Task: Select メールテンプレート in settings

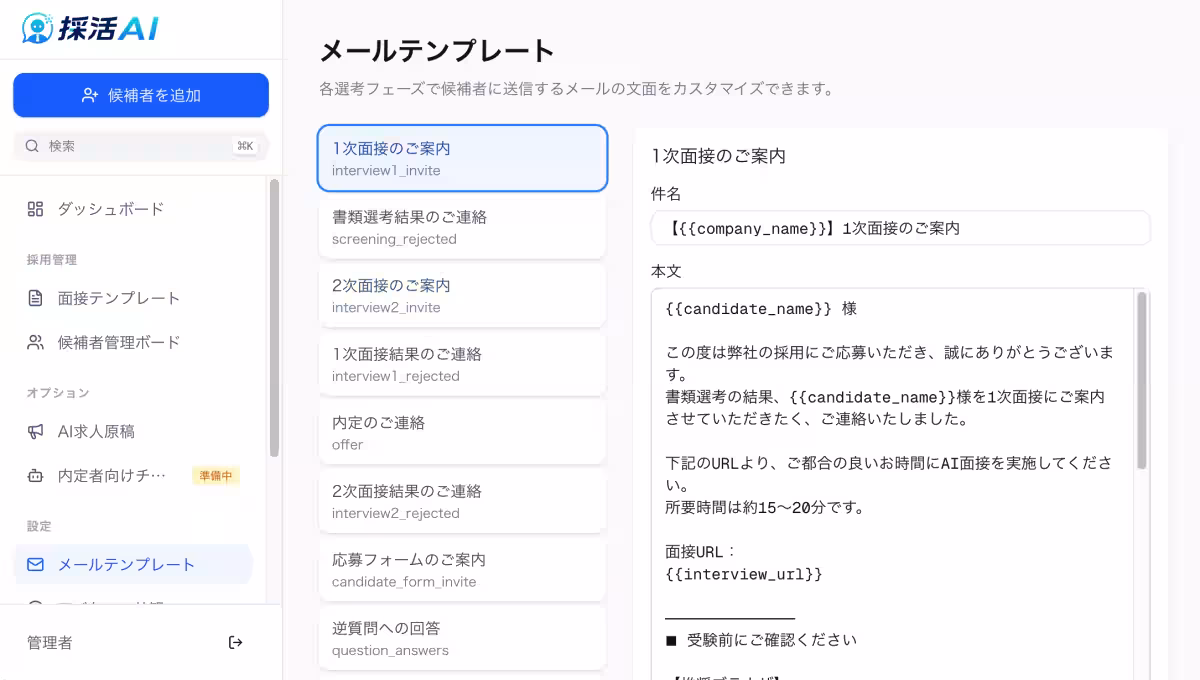Action: (x=133, y=564)
